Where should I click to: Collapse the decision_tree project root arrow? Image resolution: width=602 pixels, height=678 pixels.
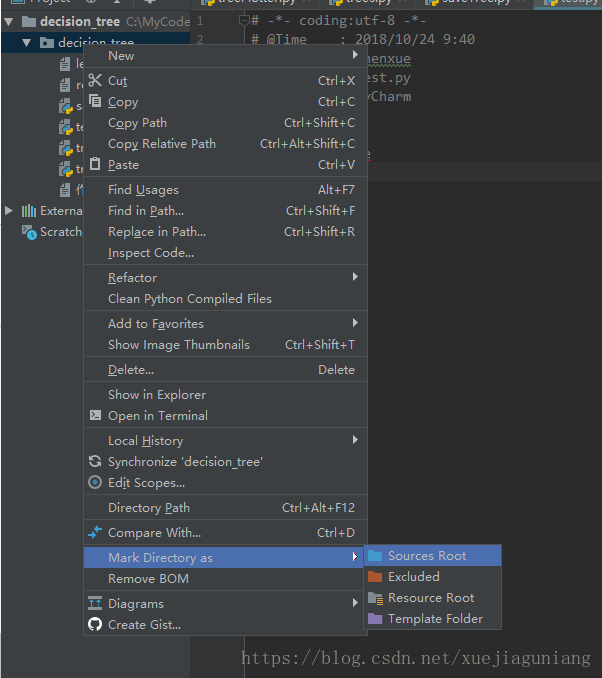(x=9, y=21)
